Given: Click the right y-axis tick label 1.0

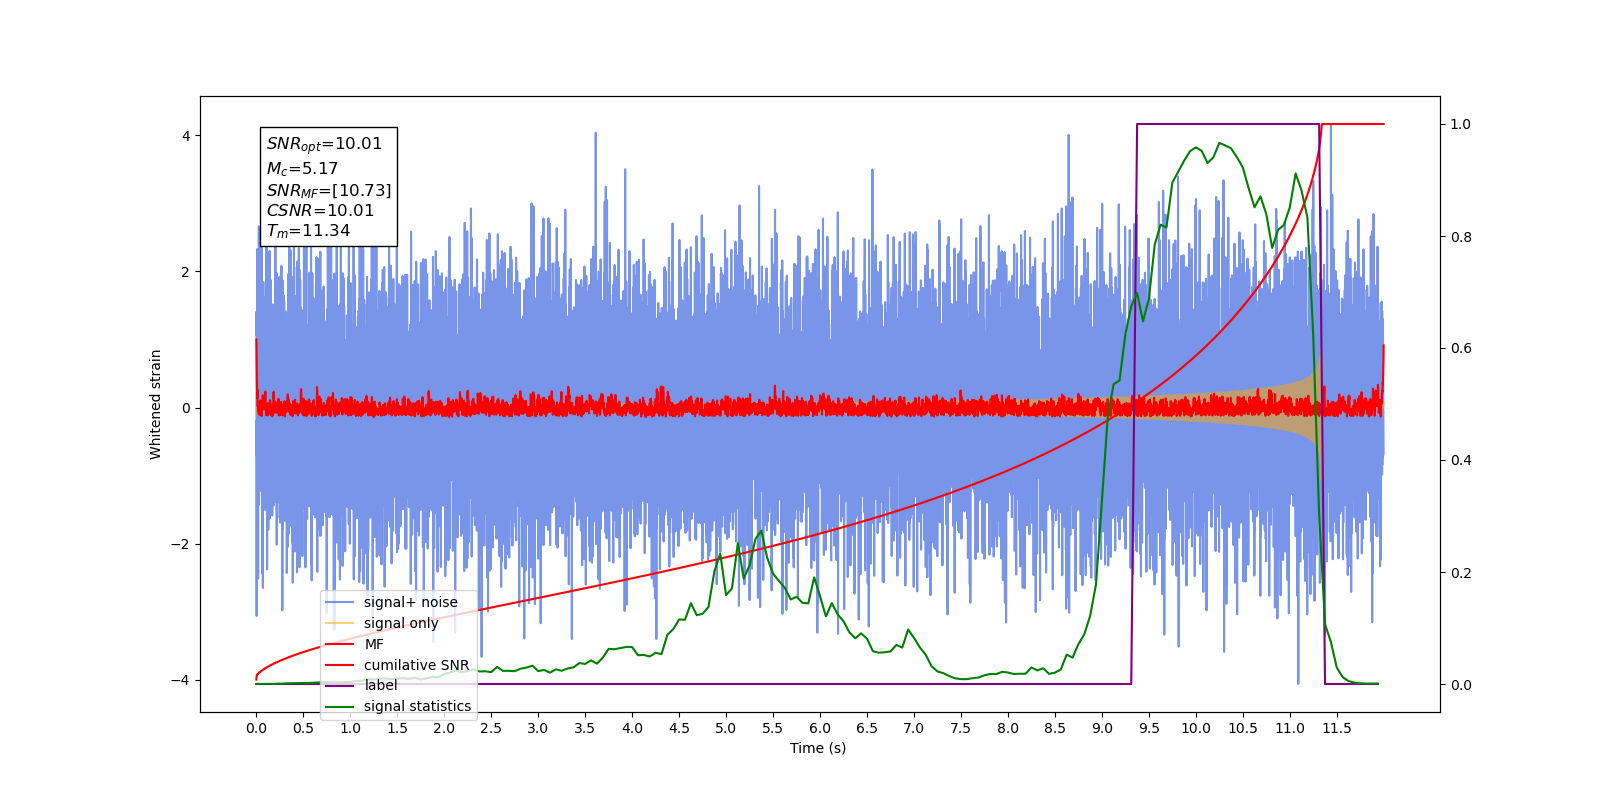Looking at the screenshot, I should tap(1461, 124).
